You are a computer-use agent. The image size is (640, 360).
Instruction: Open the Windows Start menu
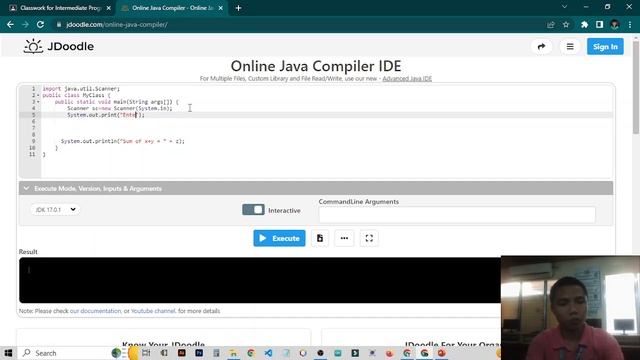tap(8, 353)
